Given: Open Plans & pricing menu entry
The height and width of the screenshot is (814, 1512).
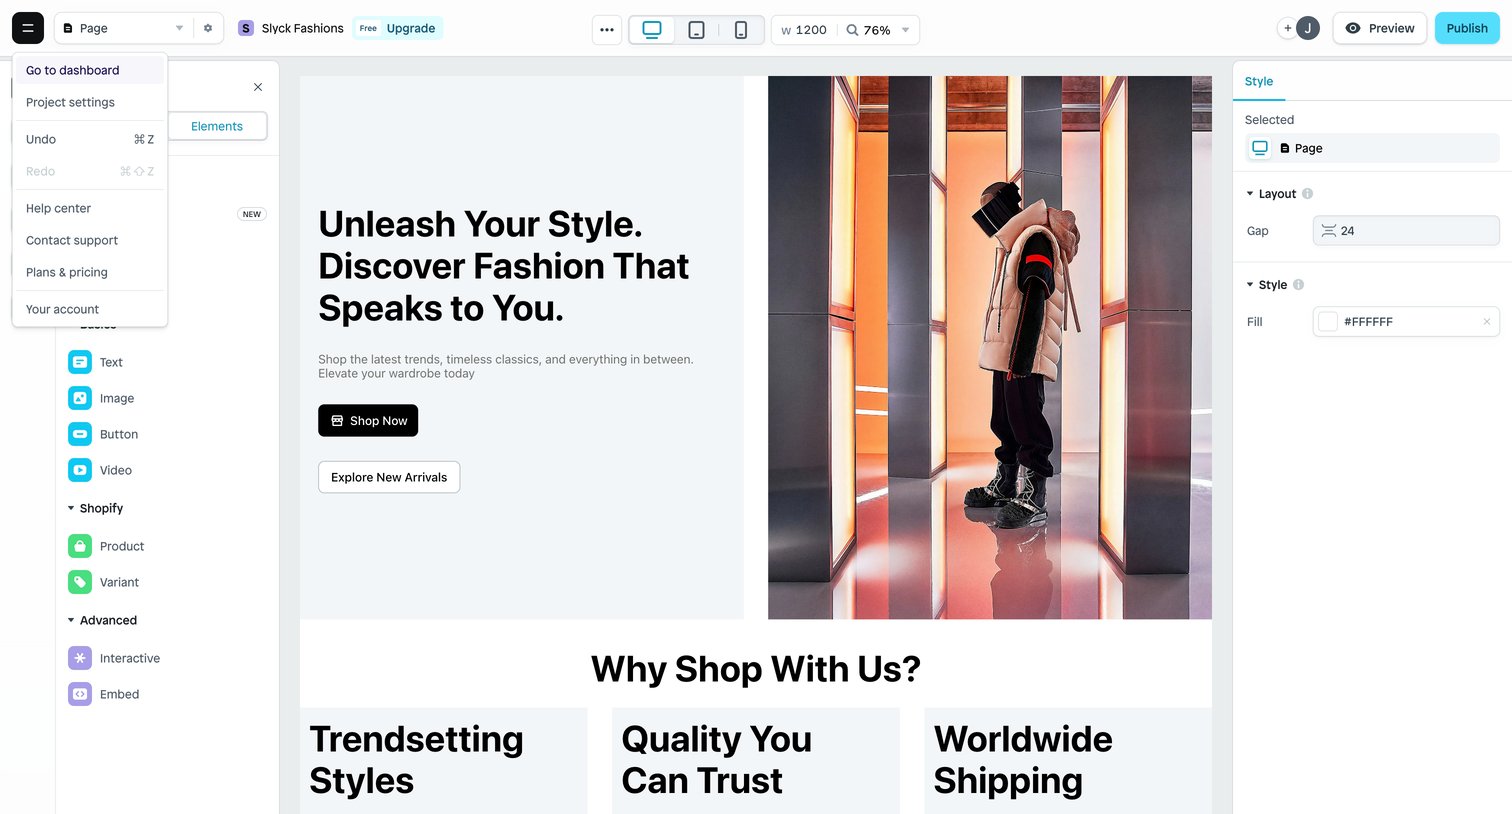Looking at the screenshot, I should coord(89,272).
